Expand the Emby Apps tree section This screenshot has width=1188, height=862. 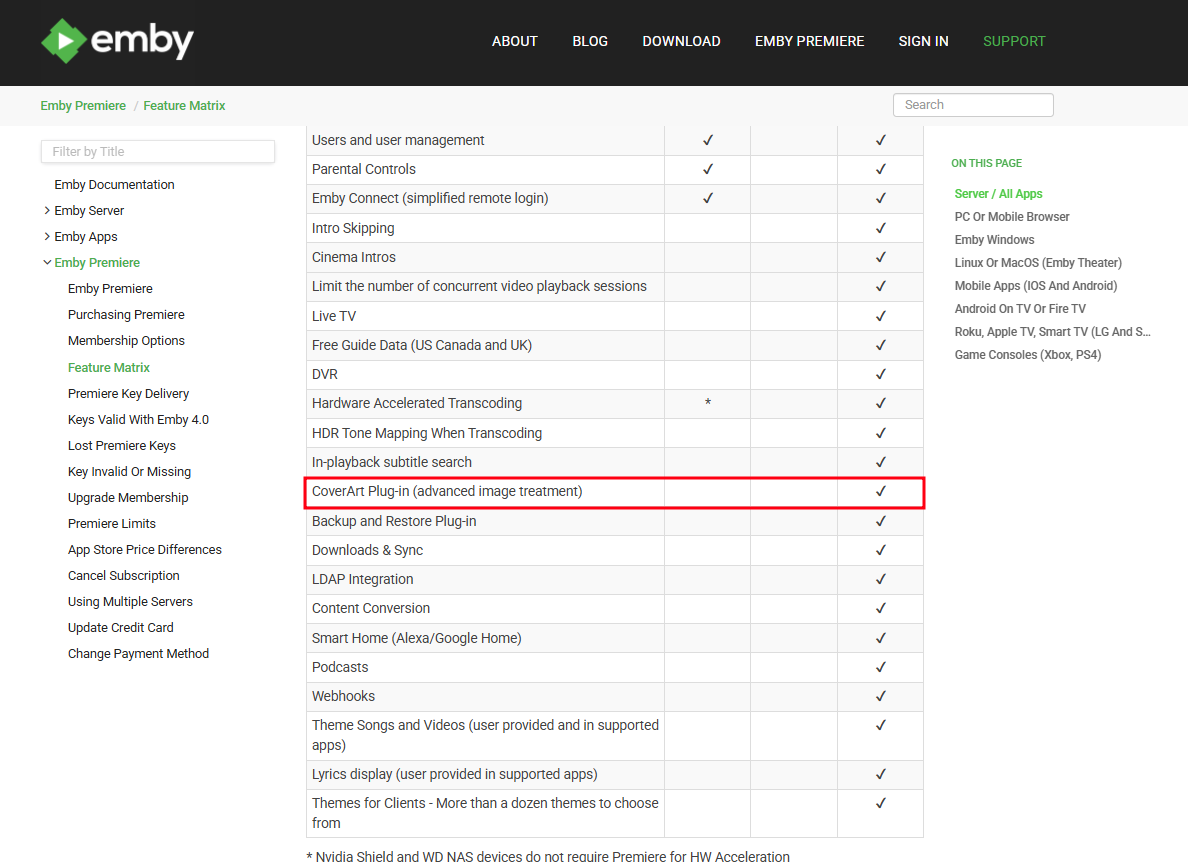click(x=47, y=237)
